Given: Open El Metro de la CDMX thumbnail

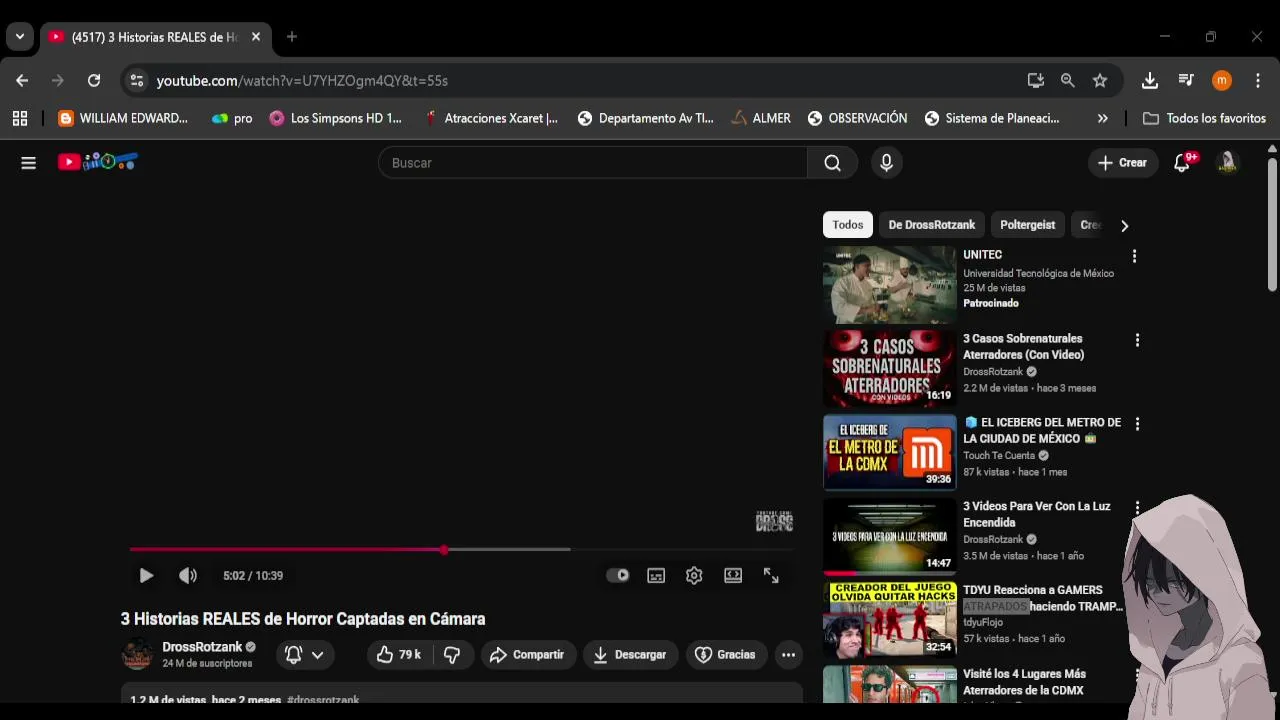Looking at the screenshot, I should coord(889,452).
